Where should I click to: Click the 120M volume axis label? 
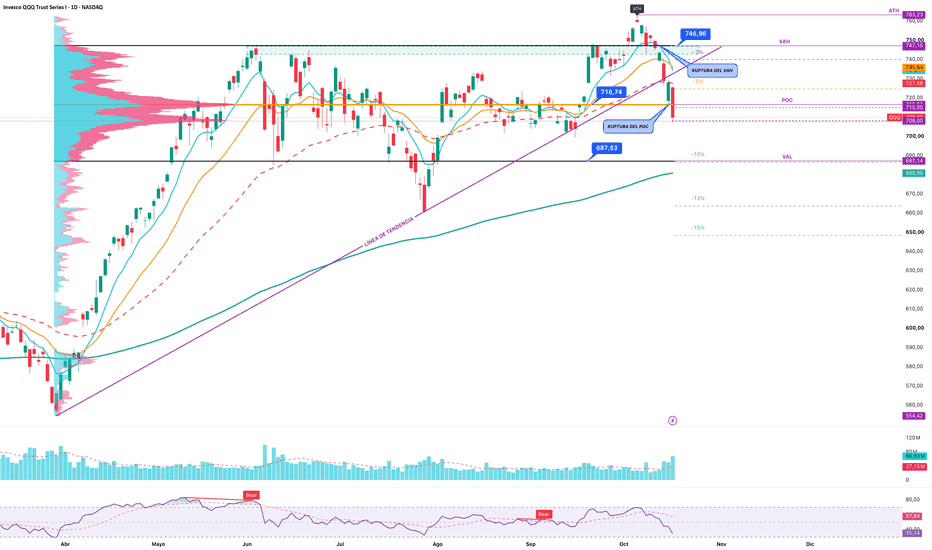tap(912, 438)
